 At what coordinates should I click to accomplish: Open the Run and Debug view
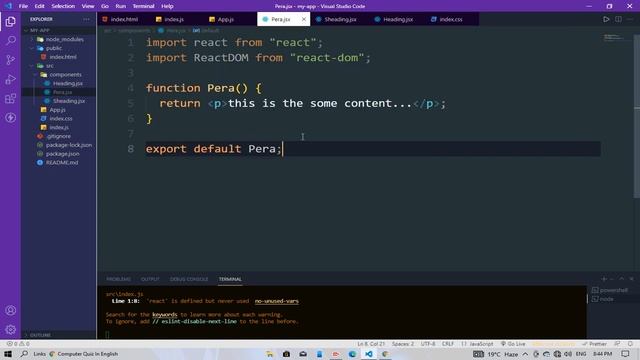point(11,79)
